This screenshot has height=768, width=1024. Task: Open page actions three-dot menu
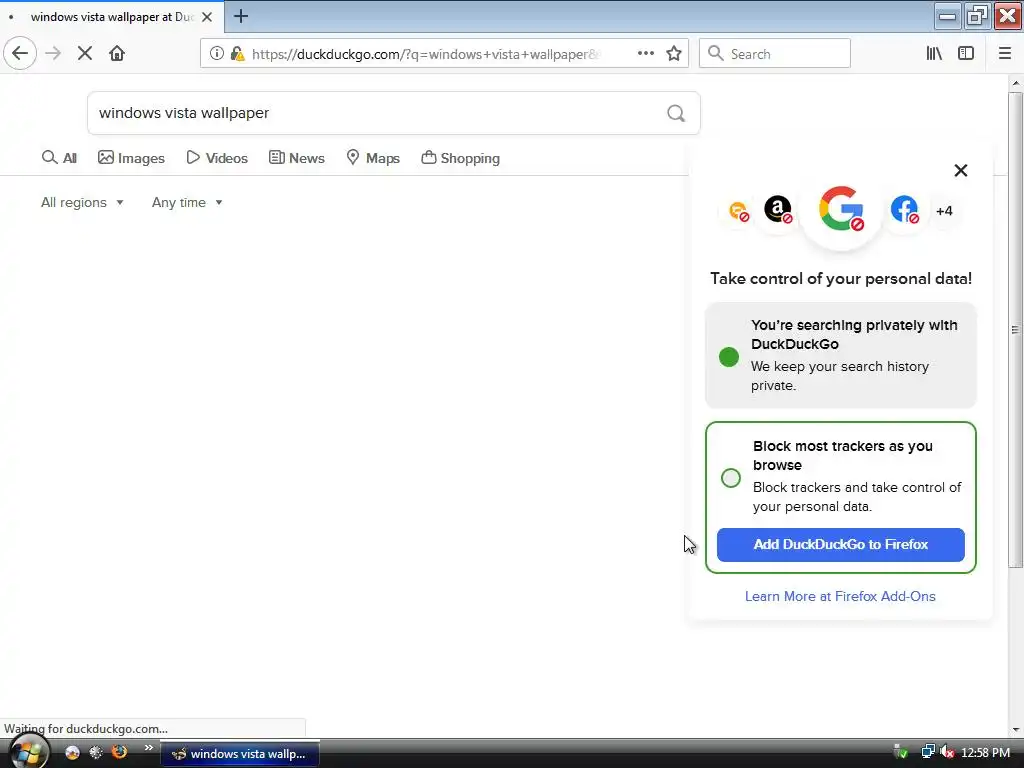[x=646, y=54]
